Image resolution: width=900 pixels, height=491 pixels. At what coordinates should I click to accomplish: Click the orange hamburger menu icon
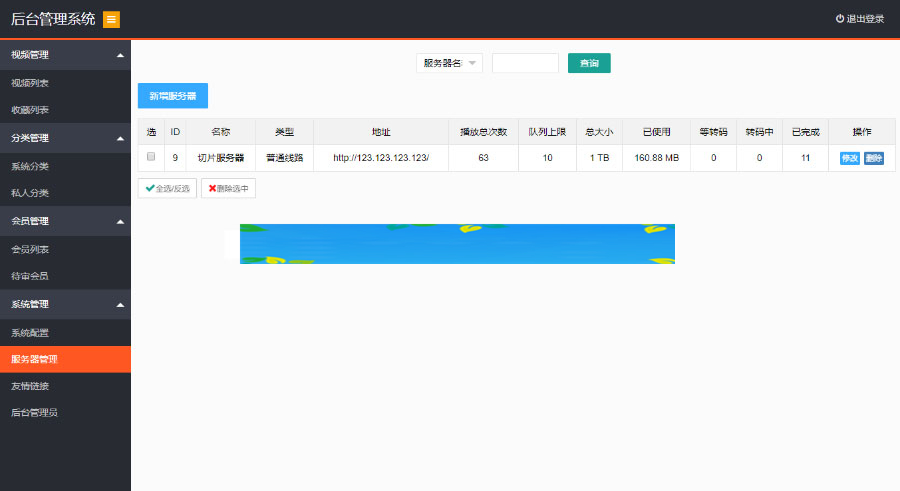pyautogui.click(x=111, y=19)
